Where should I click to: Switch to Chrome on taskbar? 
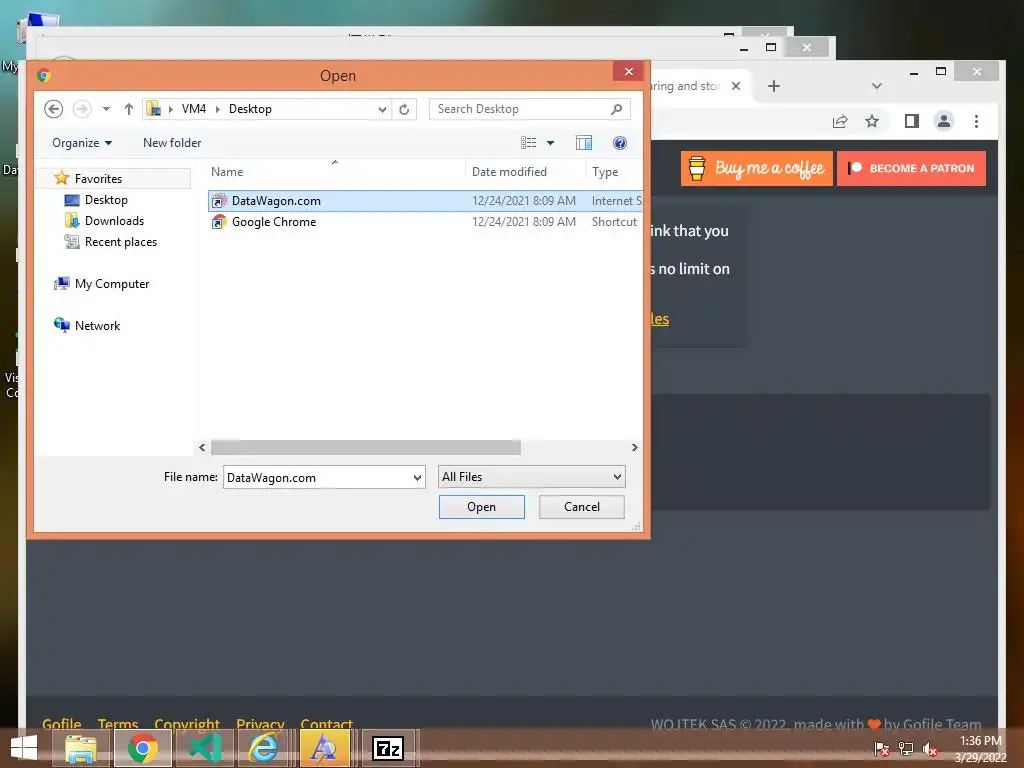(x=142, y=748)
